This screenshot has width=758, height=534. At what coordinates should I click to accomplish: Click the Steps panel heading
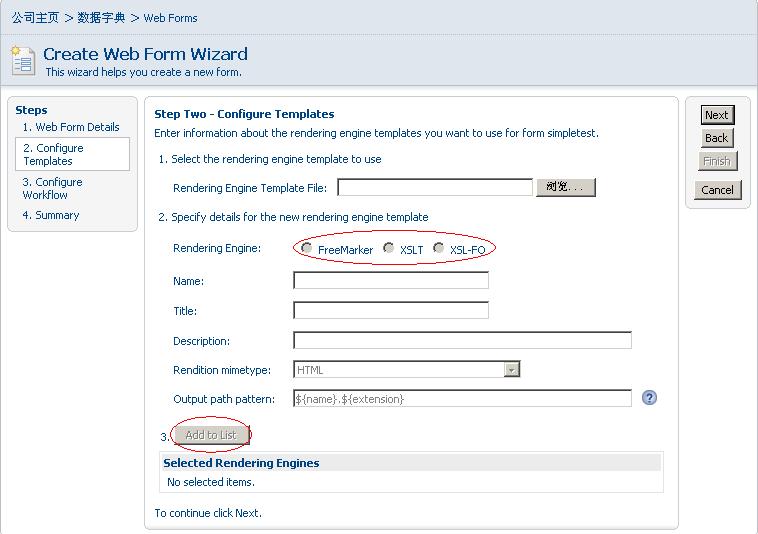[31, 110]
